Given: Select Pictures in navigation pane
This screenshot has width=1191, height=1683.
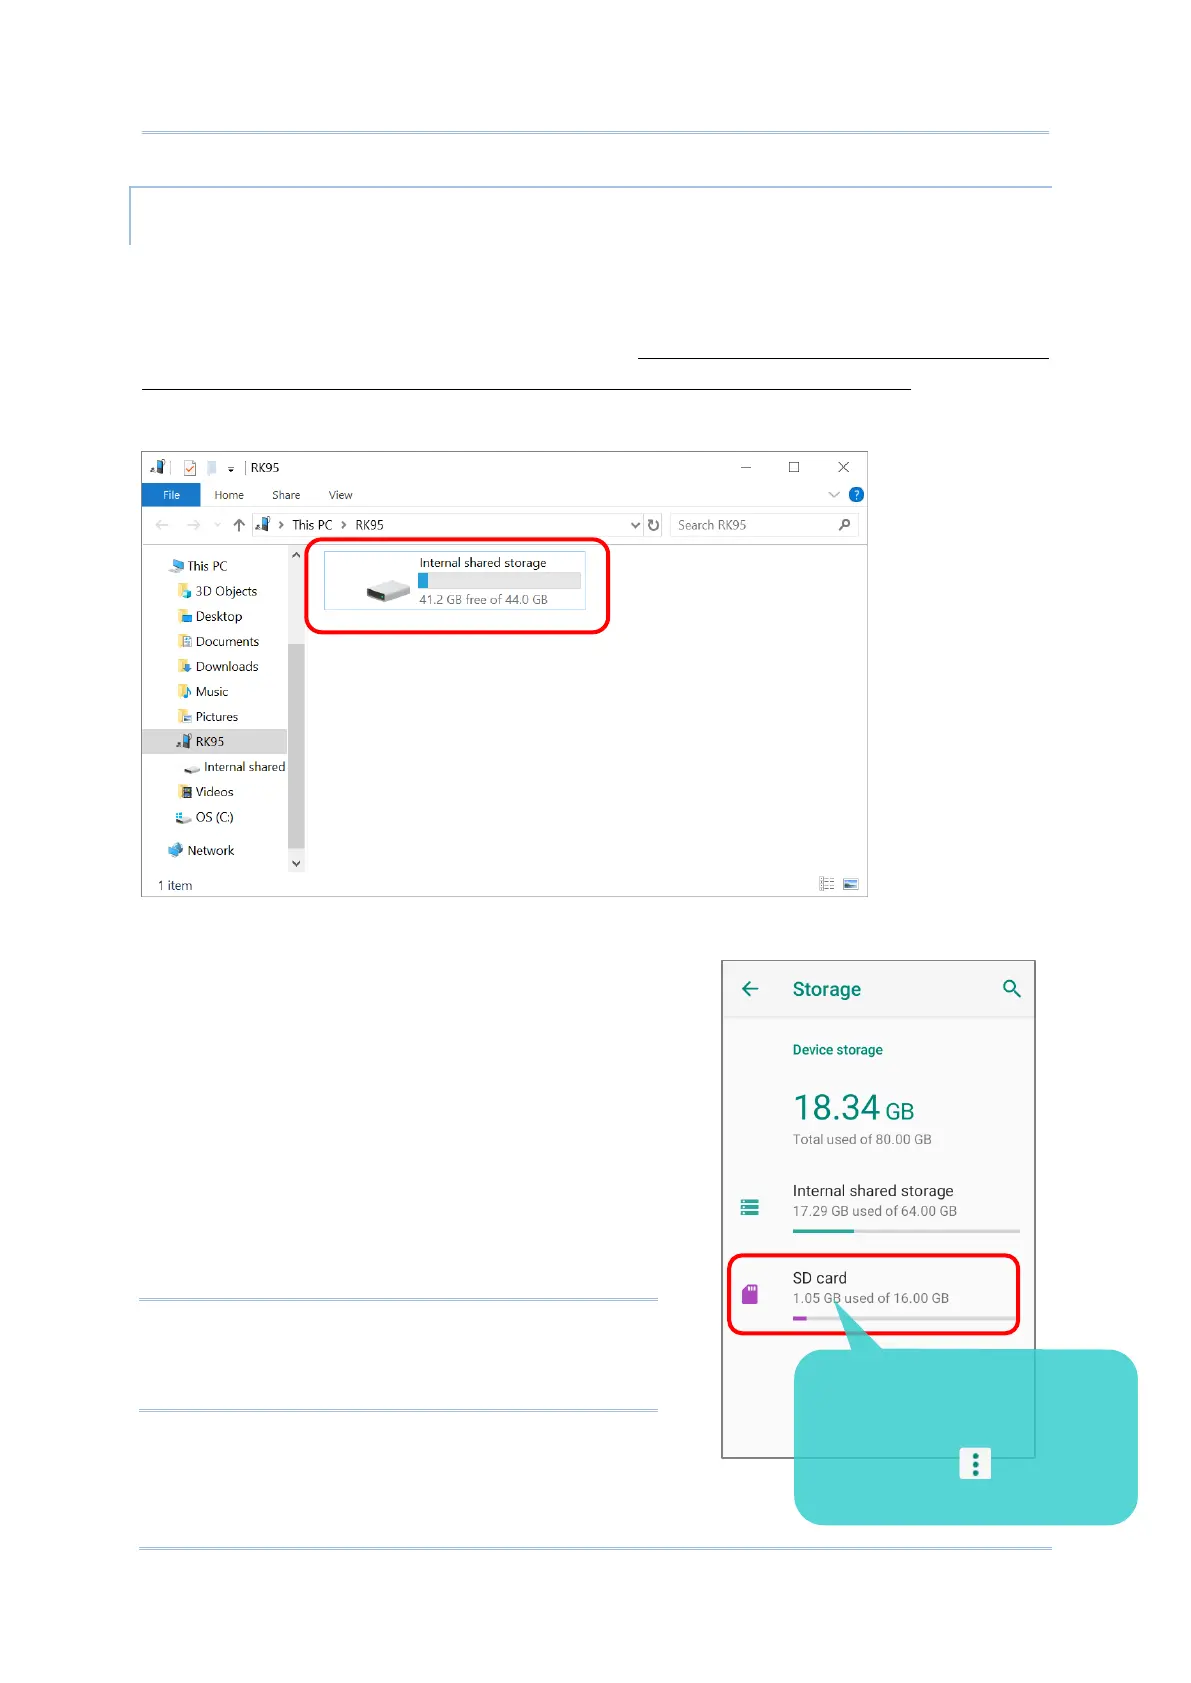Looking at the screenshot, I should (x=217, y=716).
